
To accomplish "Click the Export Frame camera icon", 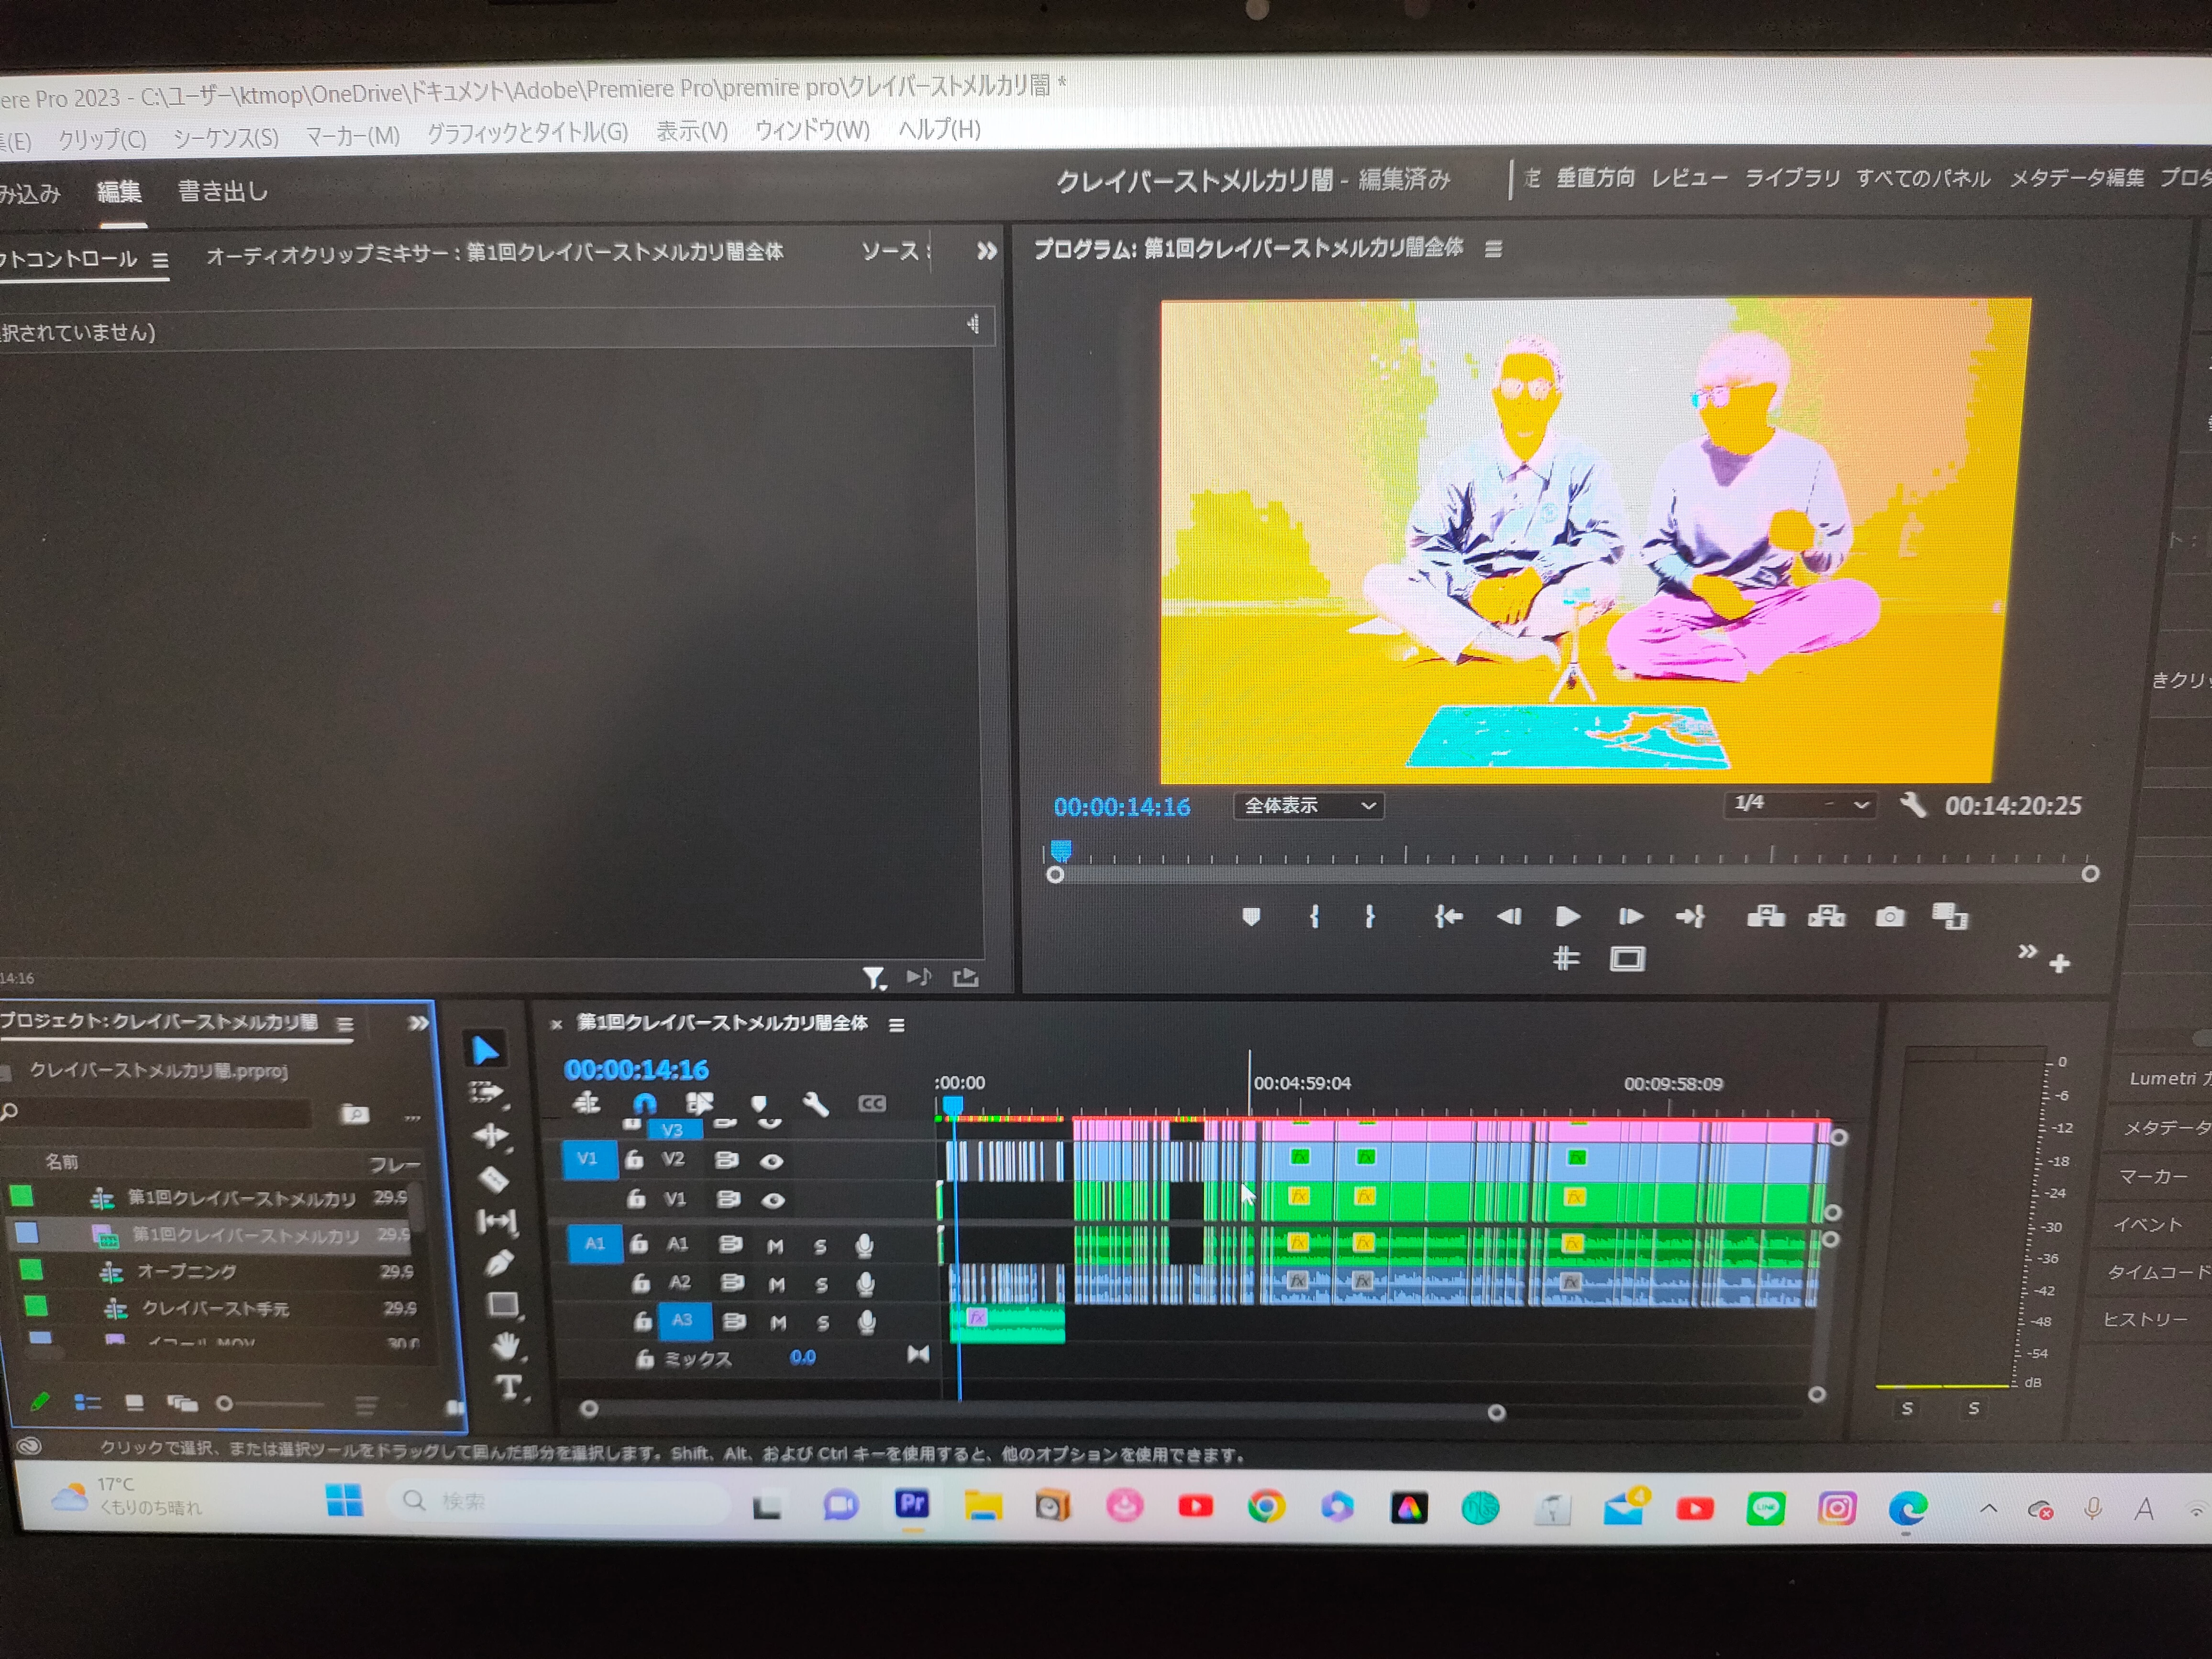I will [1889, 917].
